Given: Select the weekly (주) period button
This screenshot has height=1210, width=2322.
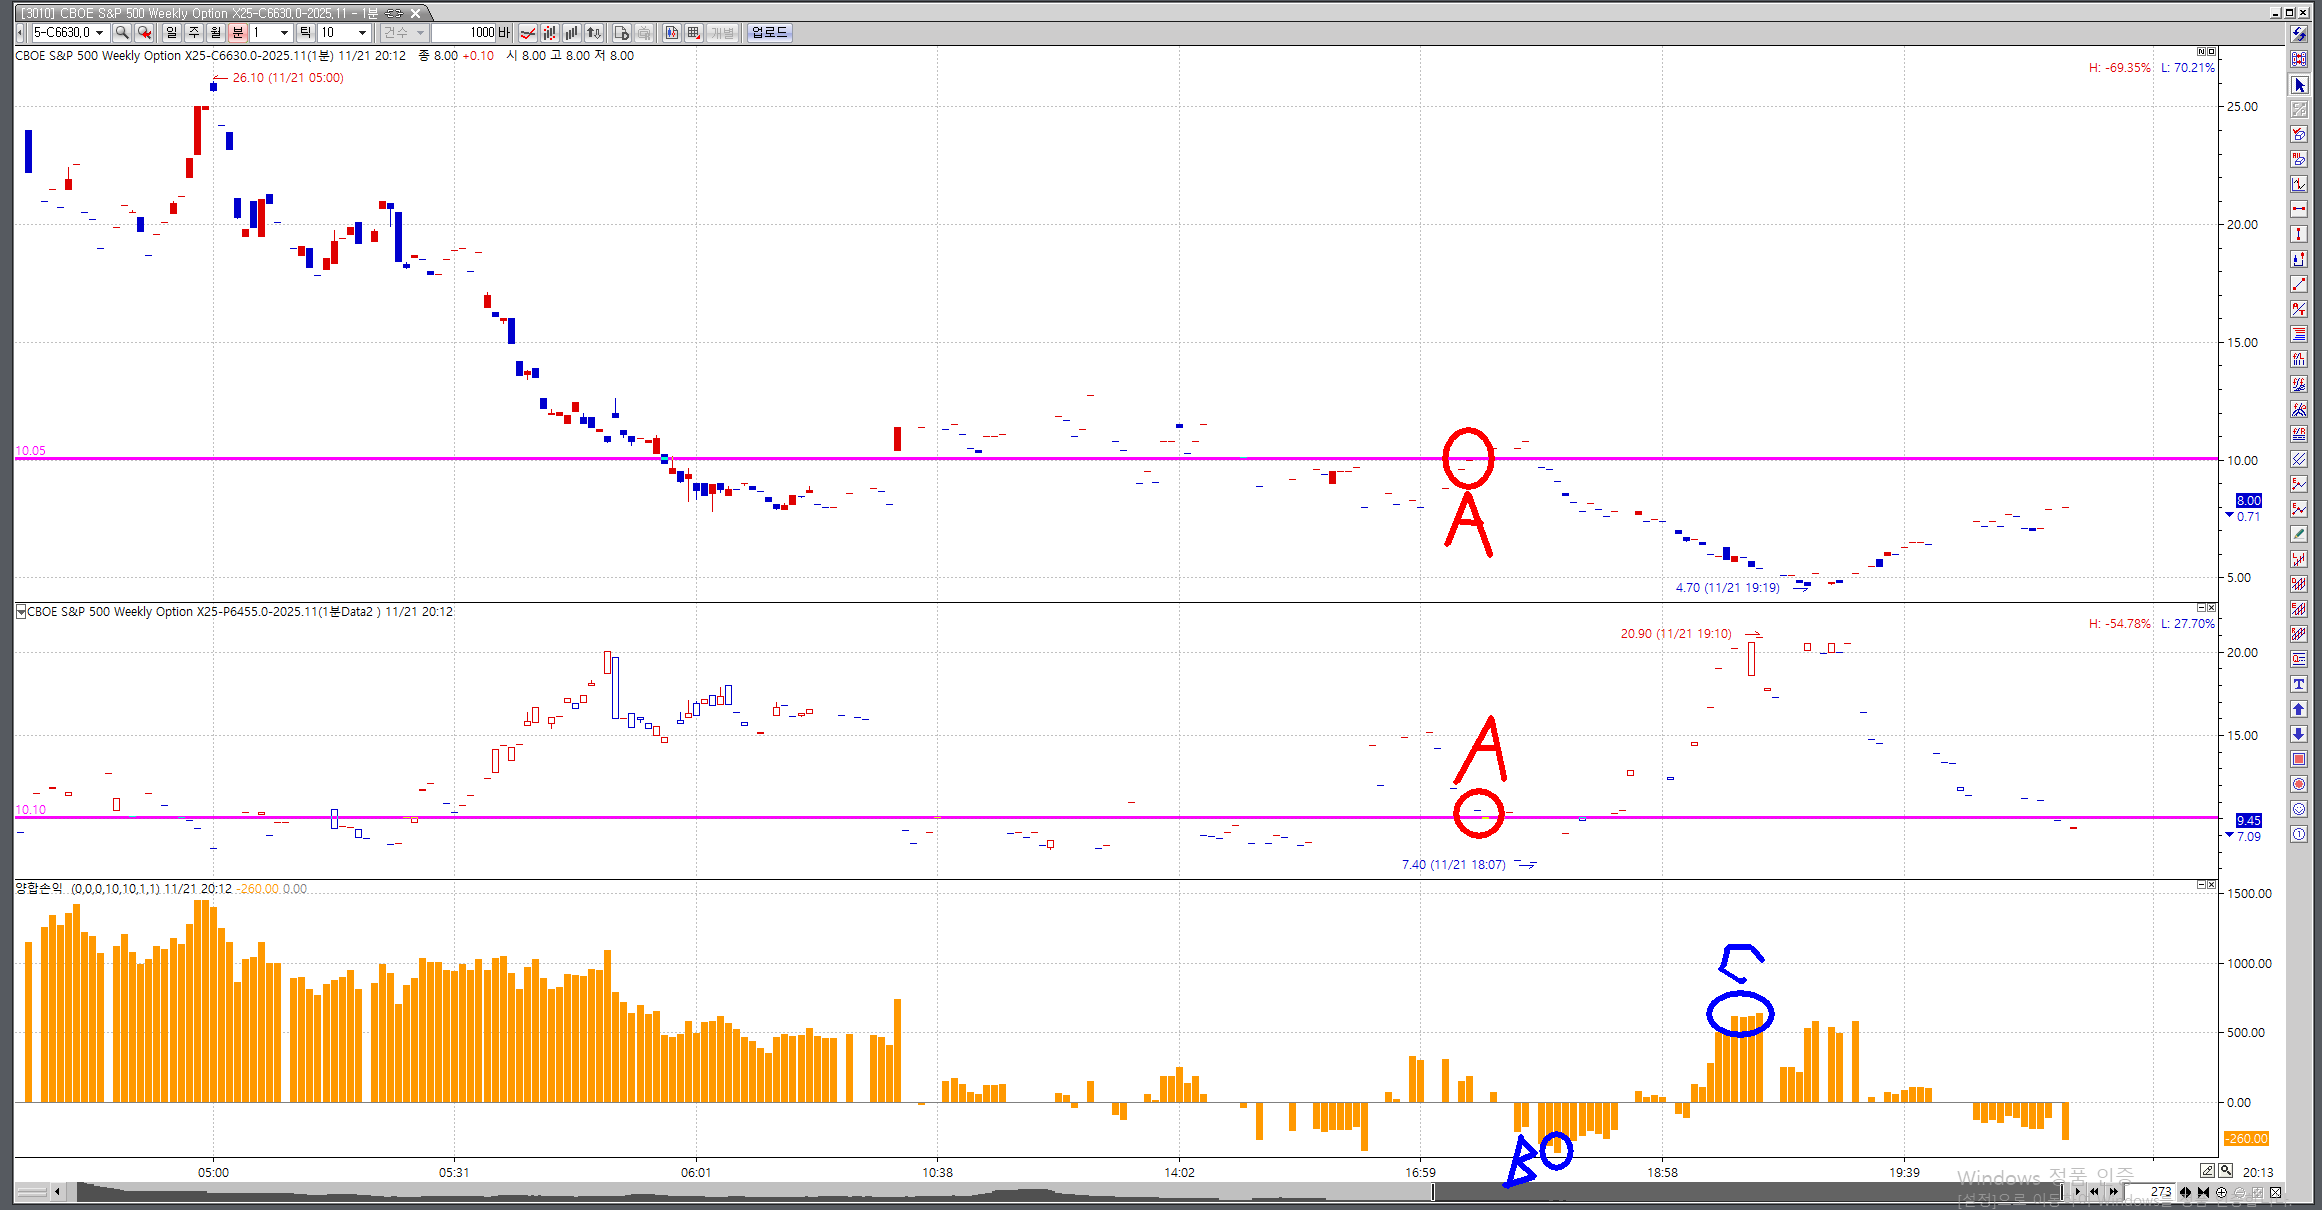Looking at the screenshot, I should pyautogui.click(x=194, y=33).
